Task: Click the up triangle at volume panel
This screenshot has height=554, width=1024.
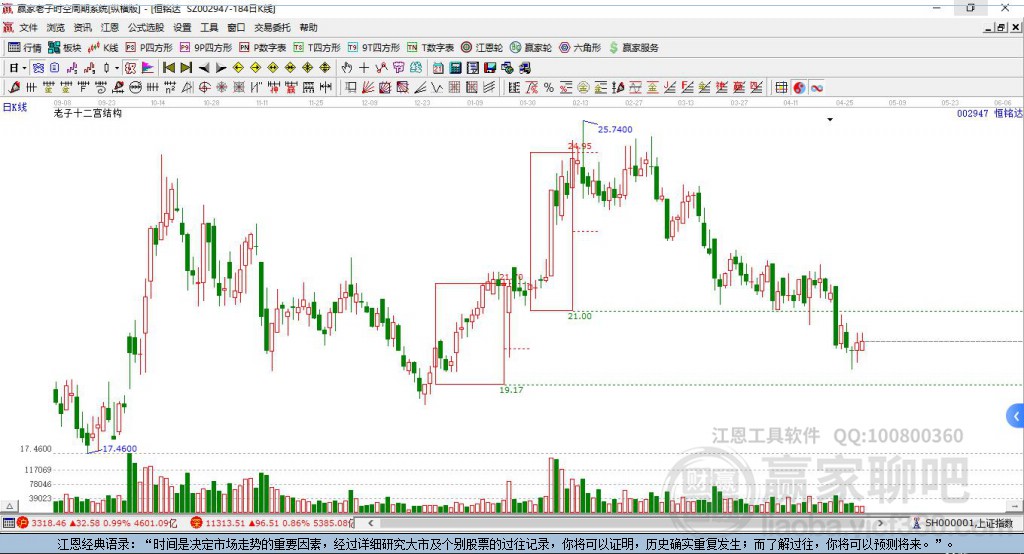Action: (9, 506)
